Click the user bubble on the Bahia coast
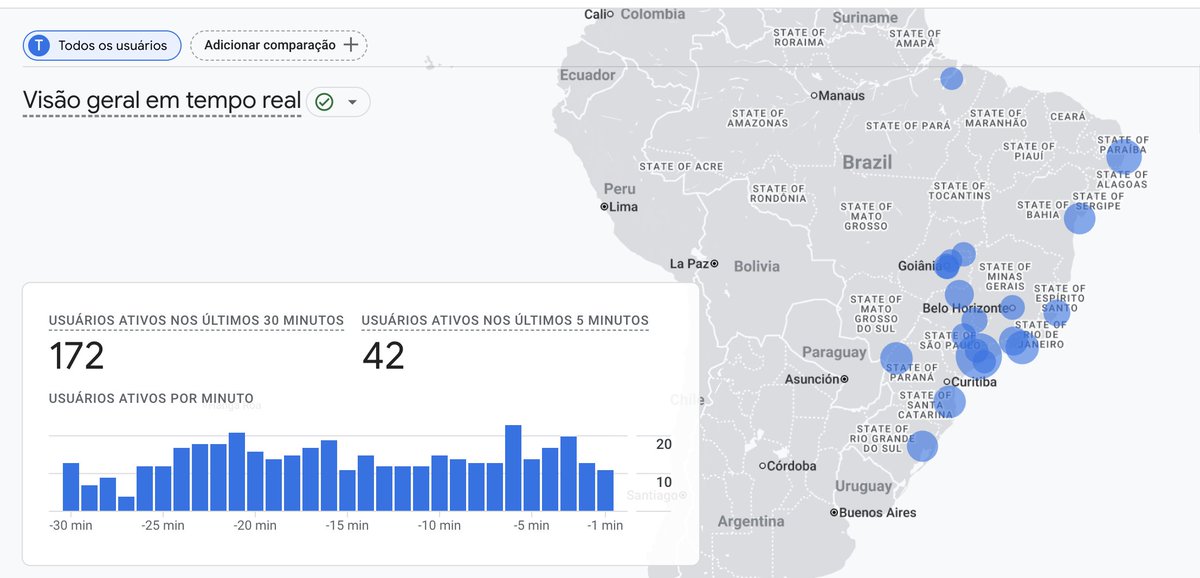Image resolution: width=1200 pixels, height=578 pixels. pos(1079,218)
